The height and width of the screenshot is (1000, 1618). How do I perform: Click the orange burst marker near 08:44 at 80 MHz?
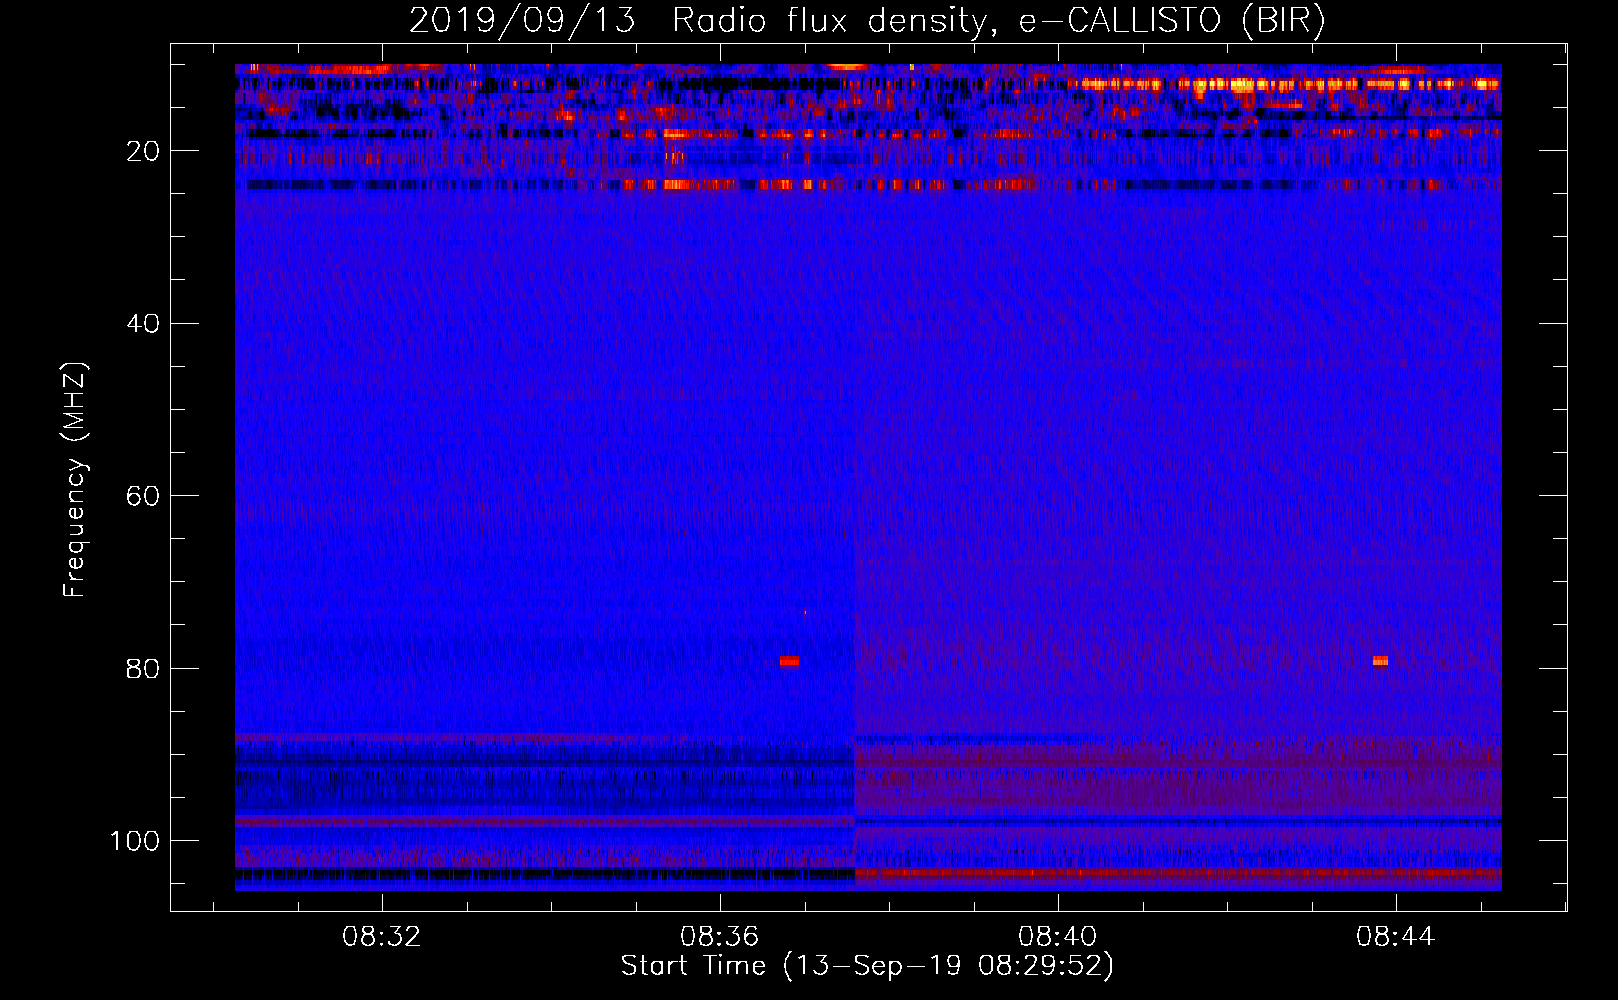(1380, 661)
